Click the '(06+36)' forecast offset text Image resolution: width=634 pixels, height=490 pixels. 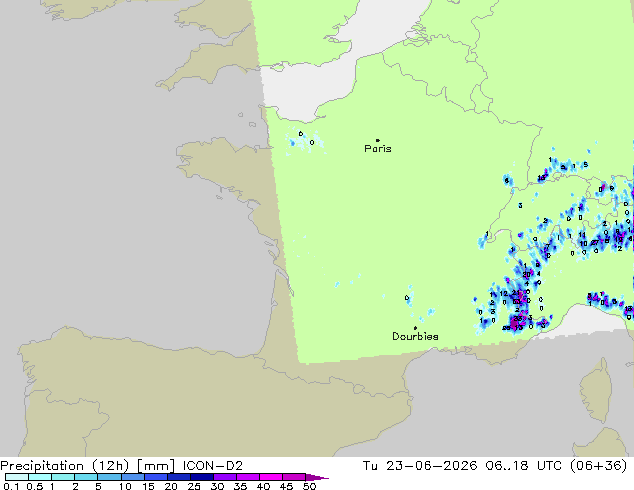tap(598, 466)
